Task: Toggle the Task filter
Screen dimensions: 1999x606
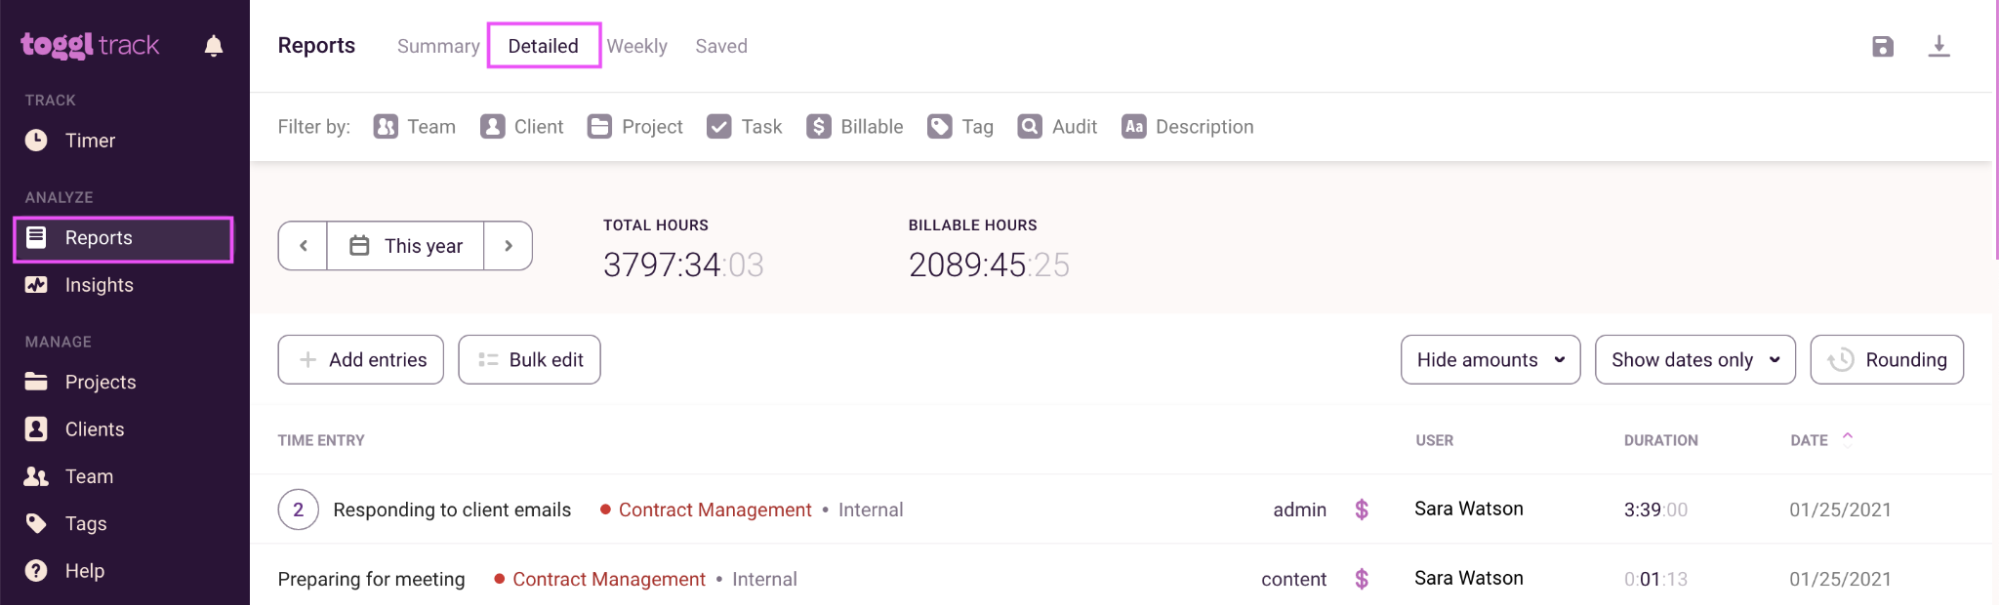Action: [x=744, y=126]
